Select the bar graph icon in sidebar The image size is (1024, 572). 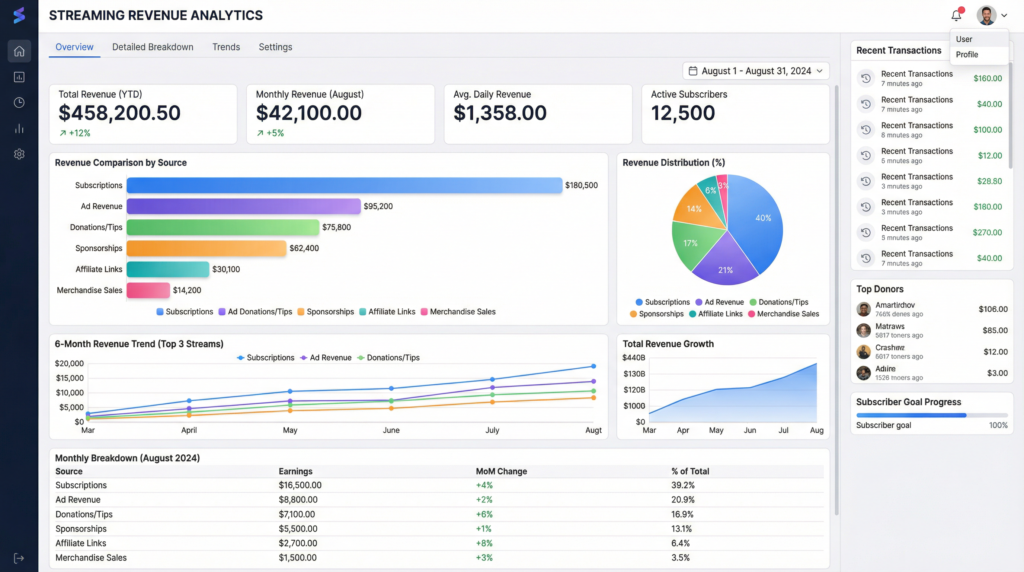pyautogui.click(x=19, y=128)
